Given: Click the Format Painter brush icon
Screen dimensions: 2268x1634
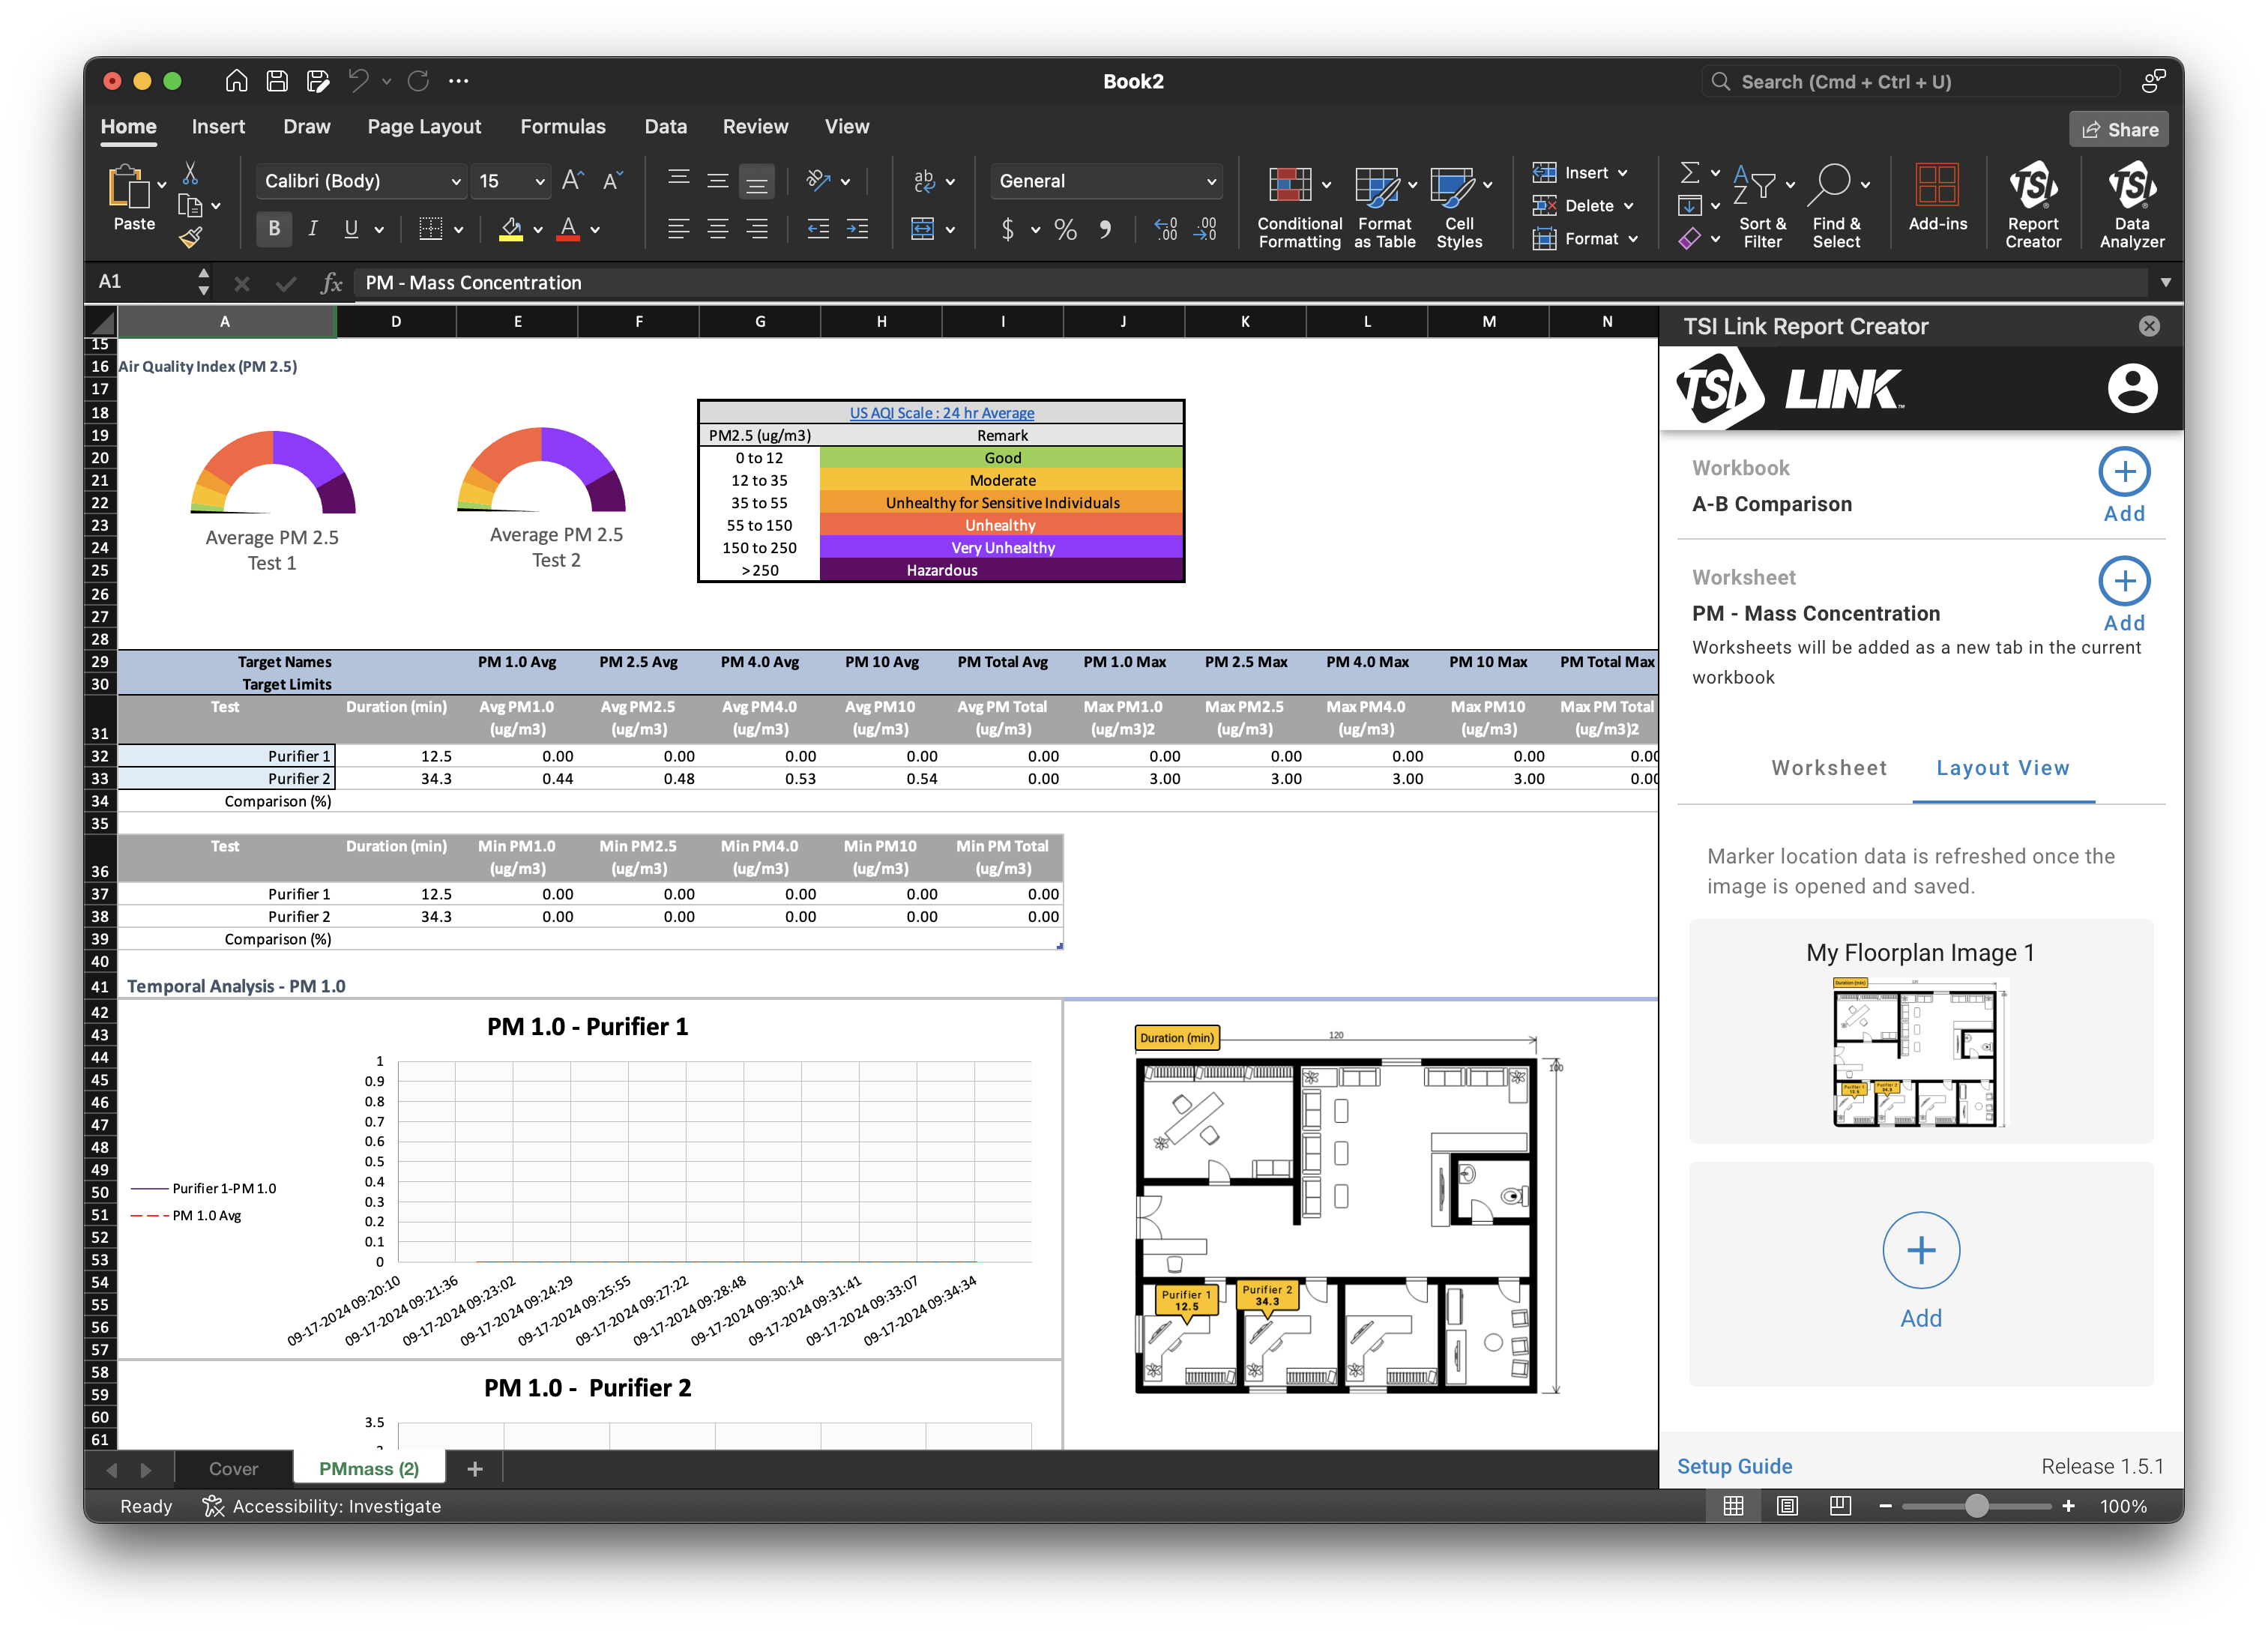Looking at the screenshot, I should pos(190,238).
